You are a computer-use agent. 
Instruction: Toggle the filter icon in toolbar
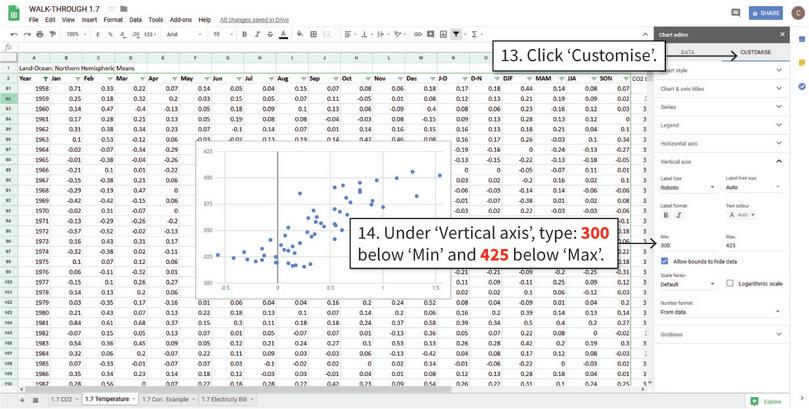pos(456,35)
